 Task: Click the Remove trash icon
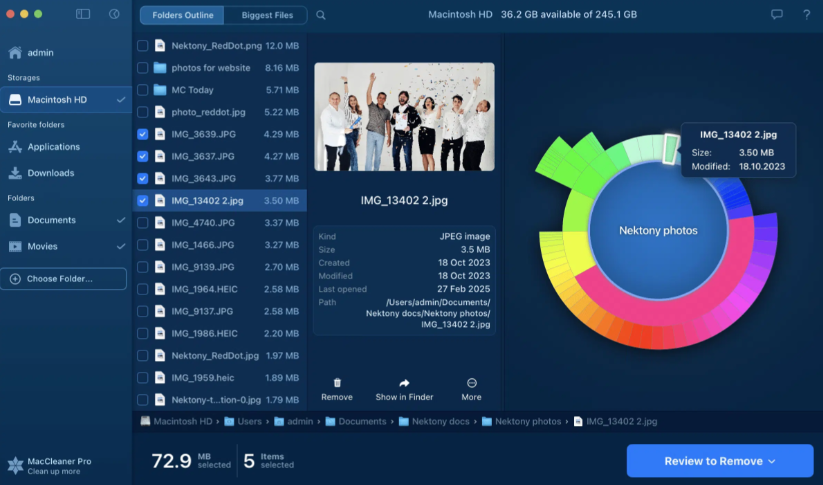(x=337, y=383)
